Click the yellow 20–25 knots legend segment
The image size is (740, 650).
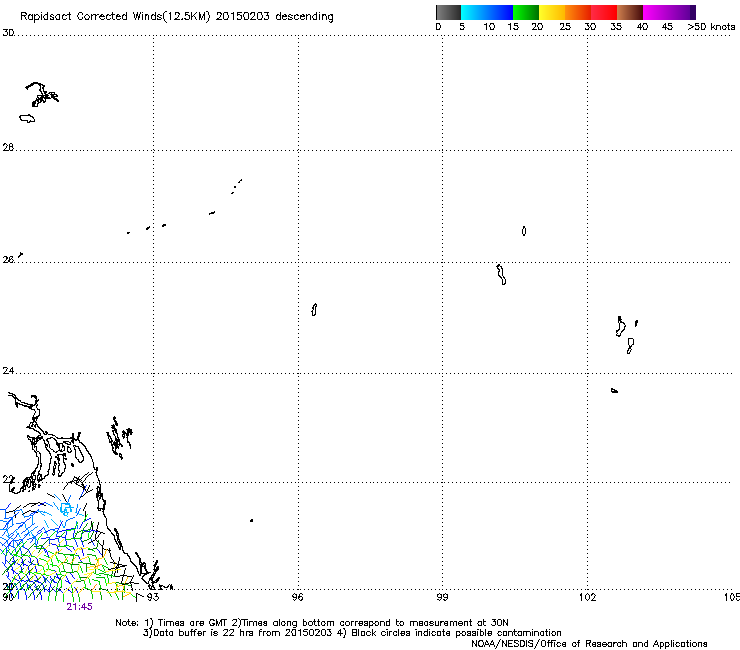tap(552, 12)
